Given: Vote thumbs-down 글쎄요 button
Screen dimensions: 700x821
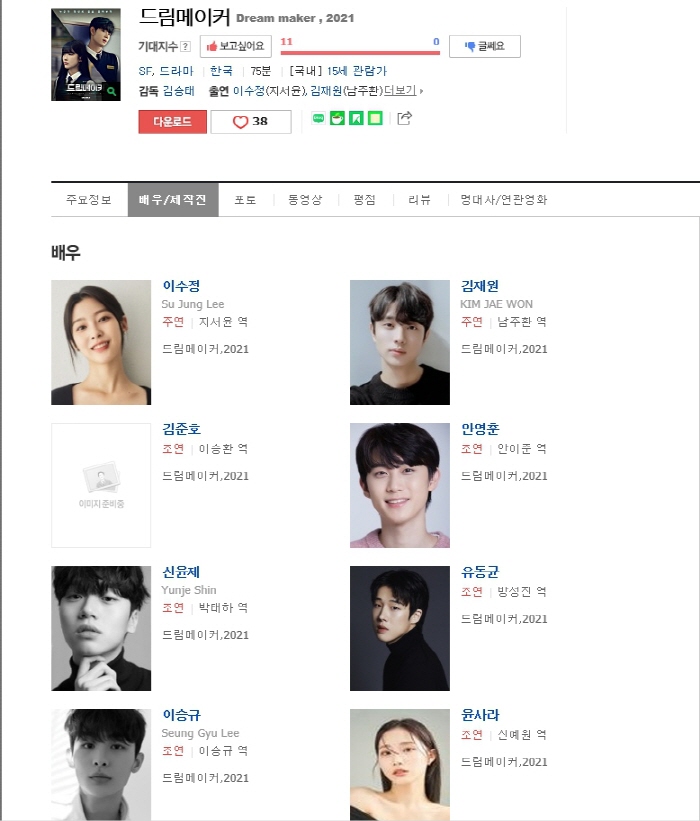Looking at the screenshot, I should 485,46.
